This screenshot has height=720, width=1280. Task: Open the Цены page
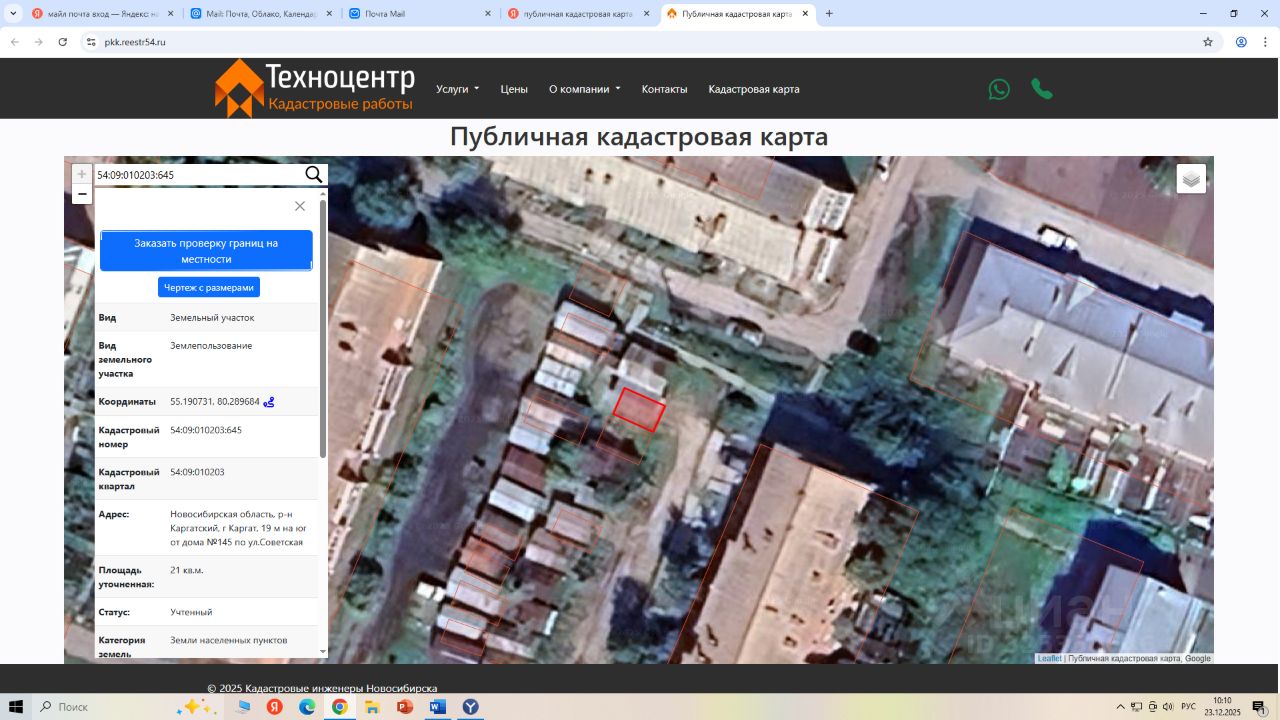coord(514,89)
